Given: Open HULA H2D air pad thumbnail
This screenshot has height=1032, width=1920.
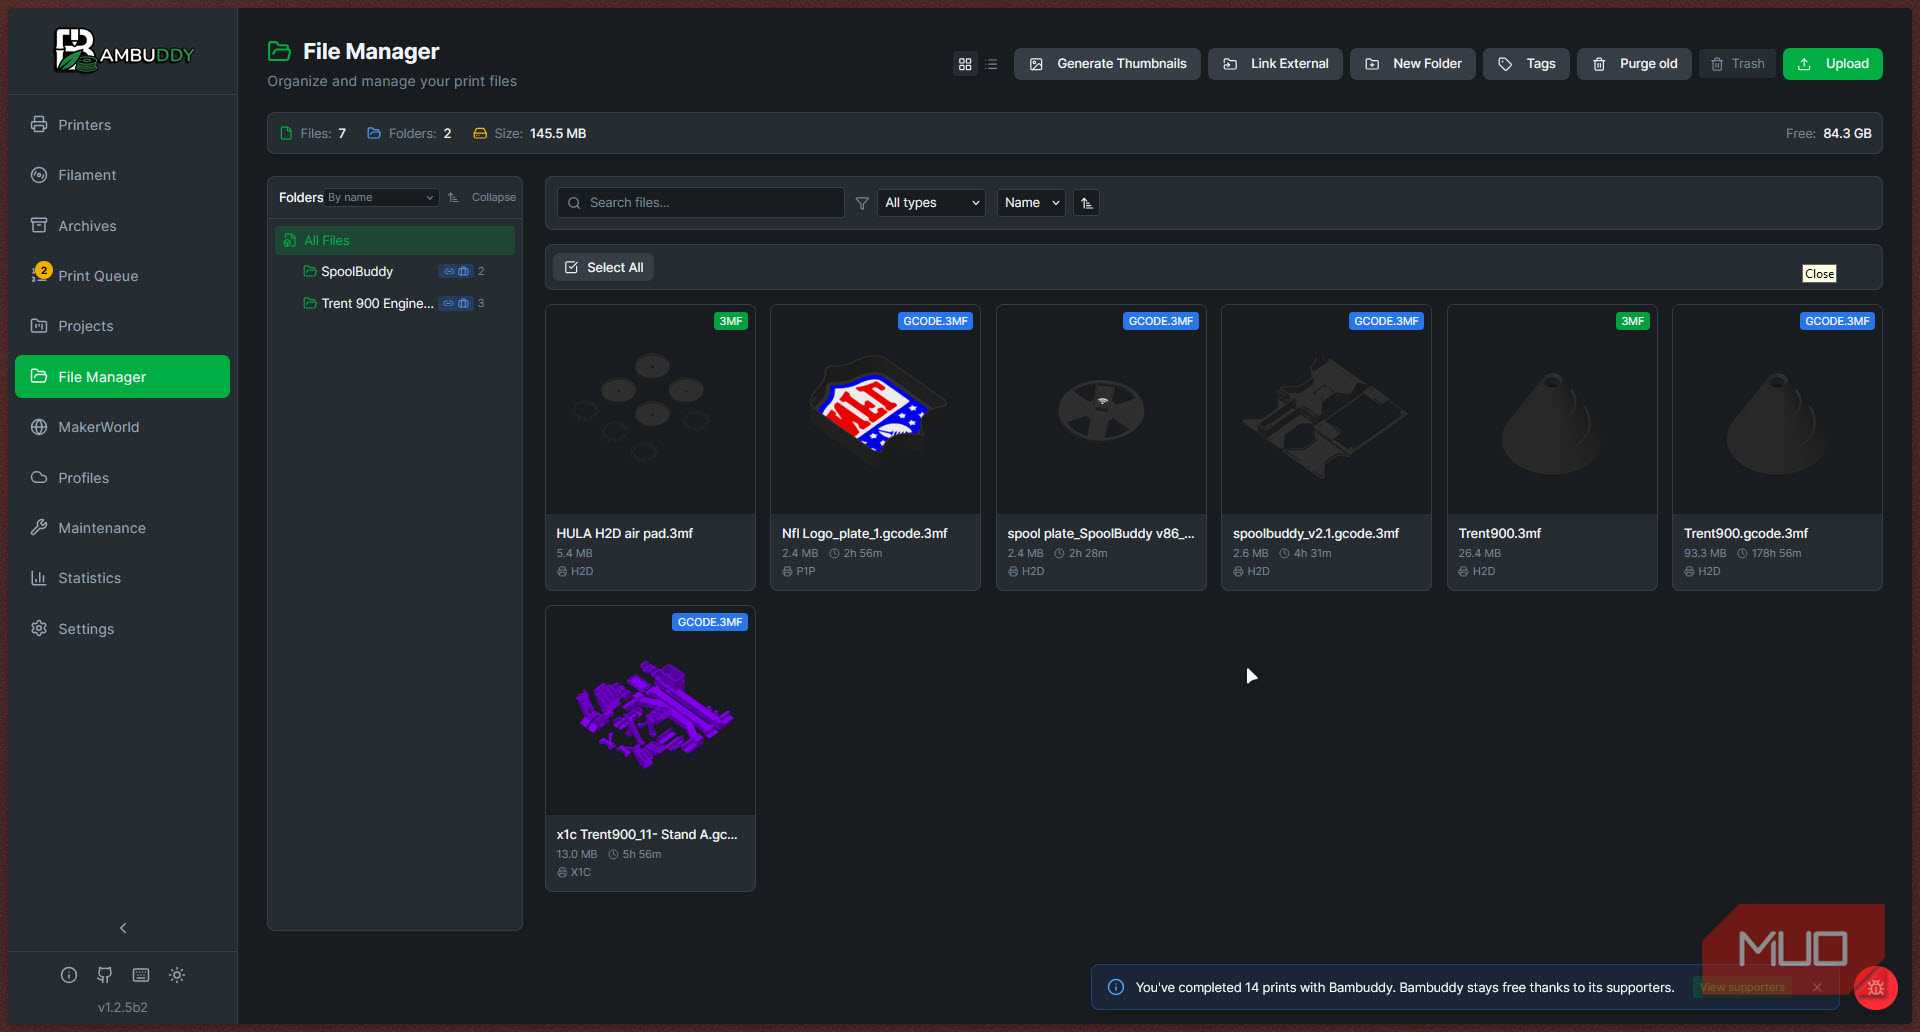Looking at the screenshot, I should coord(650,410).
